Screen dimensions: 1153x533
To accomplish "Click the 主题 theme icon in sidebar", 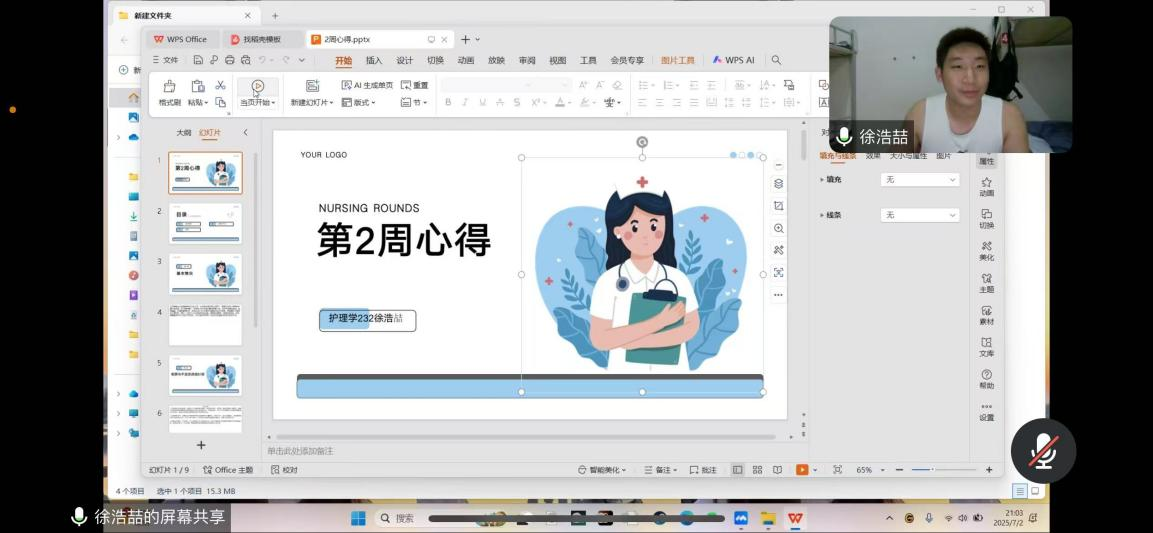I will [x=986, y=282].
